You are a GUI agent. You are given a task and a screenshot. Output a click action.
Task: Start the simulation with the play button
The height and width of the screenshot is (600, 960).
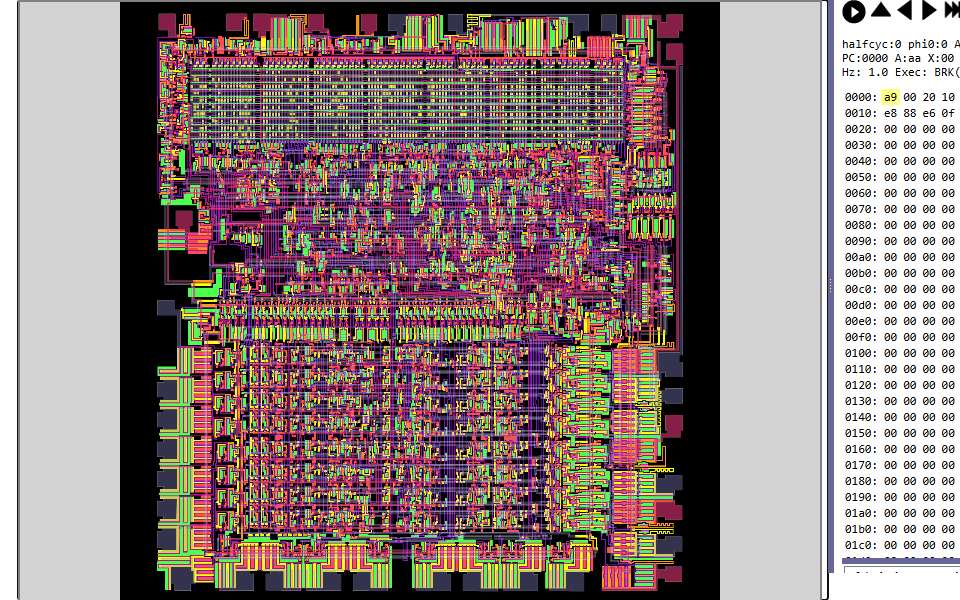pyautogui.click(x=853, y=12)
